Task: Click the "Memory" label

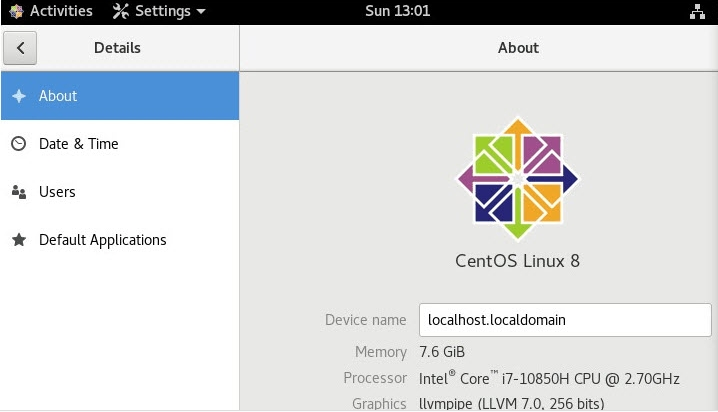Action: [381, 352]
